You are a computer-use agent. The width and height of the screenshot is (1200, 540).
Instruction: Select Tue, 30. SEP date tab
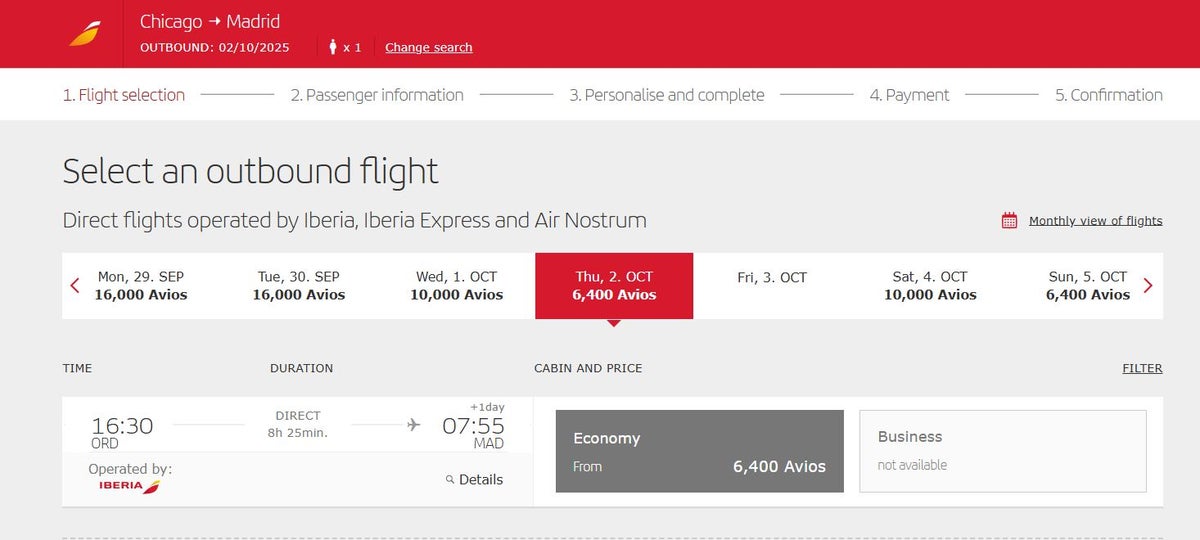click(299, 286)
